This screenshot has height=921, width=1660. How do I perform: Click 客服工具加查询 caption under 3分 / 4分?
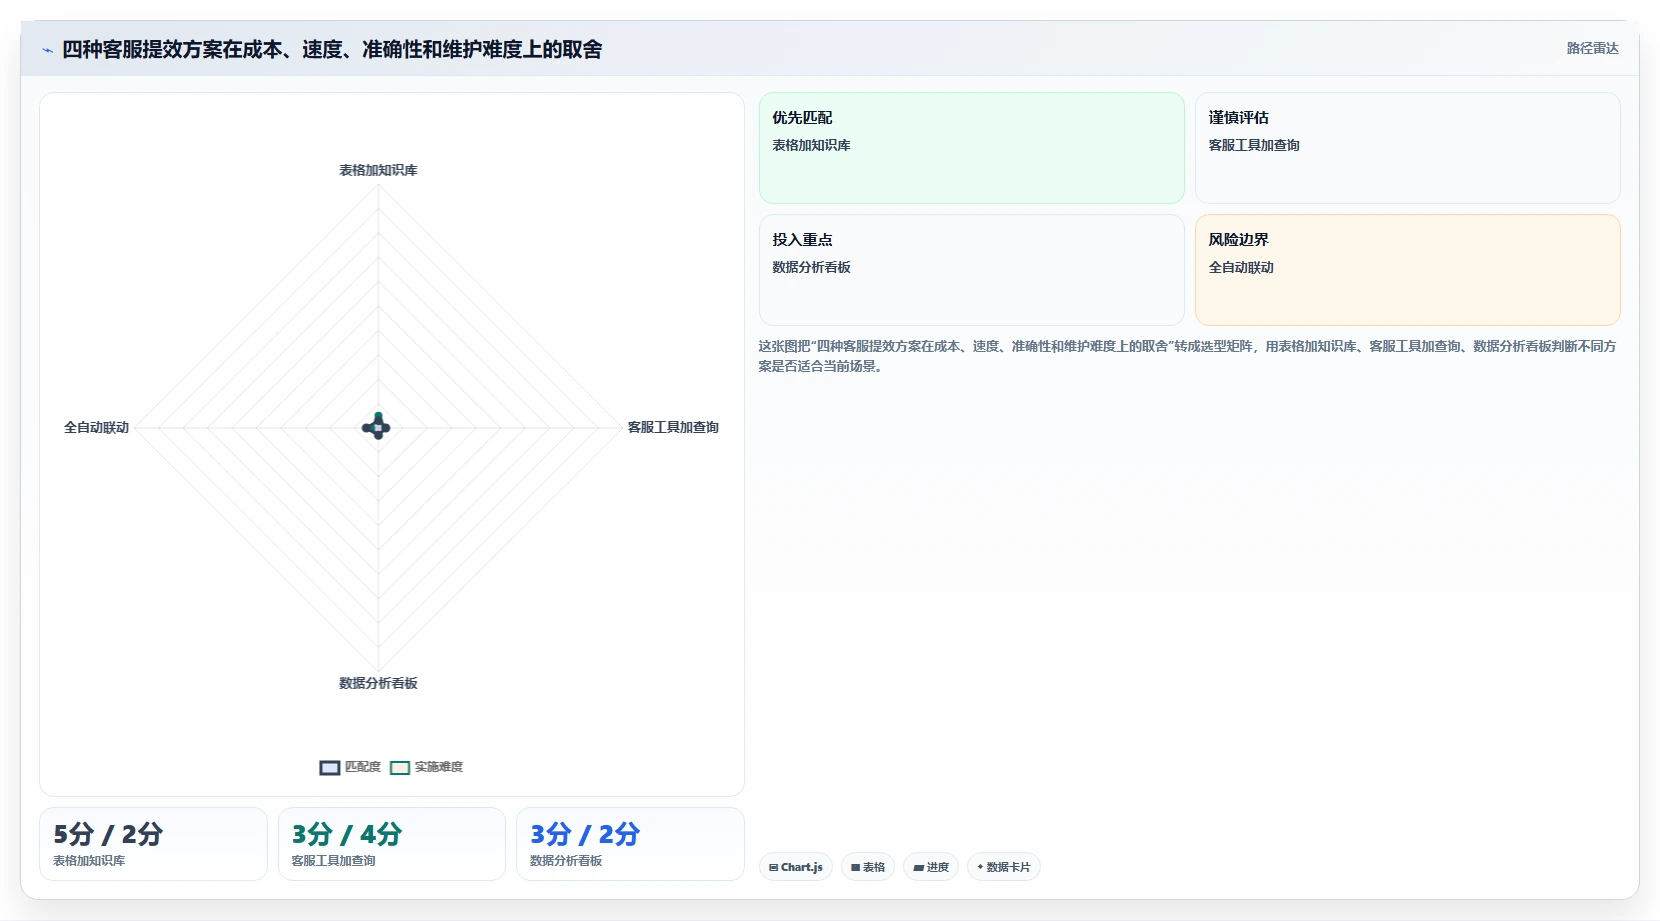(x=333, y=861)
